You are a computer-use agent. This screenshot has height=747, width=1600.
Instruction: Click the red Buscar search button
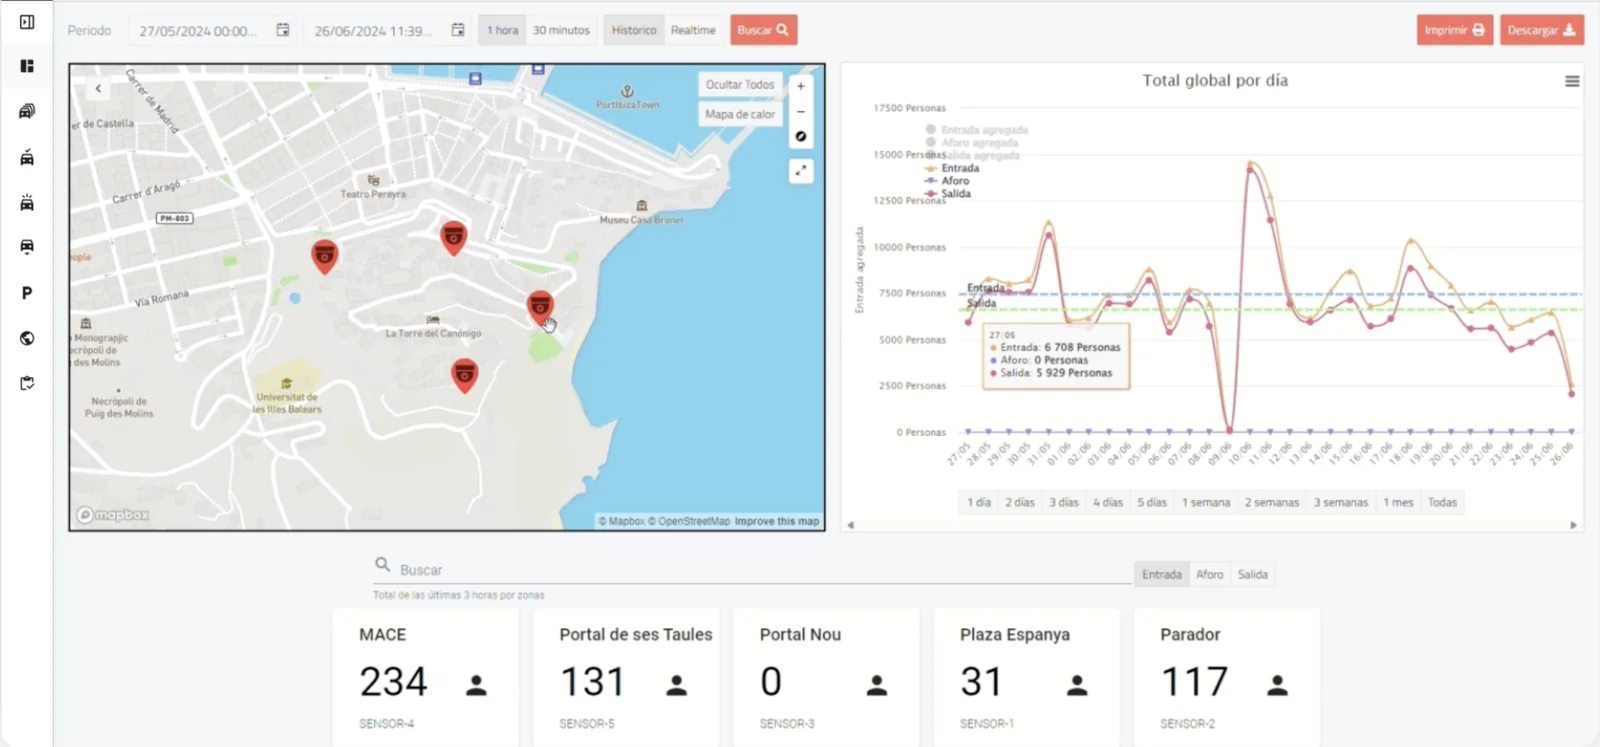coord(763,30)
